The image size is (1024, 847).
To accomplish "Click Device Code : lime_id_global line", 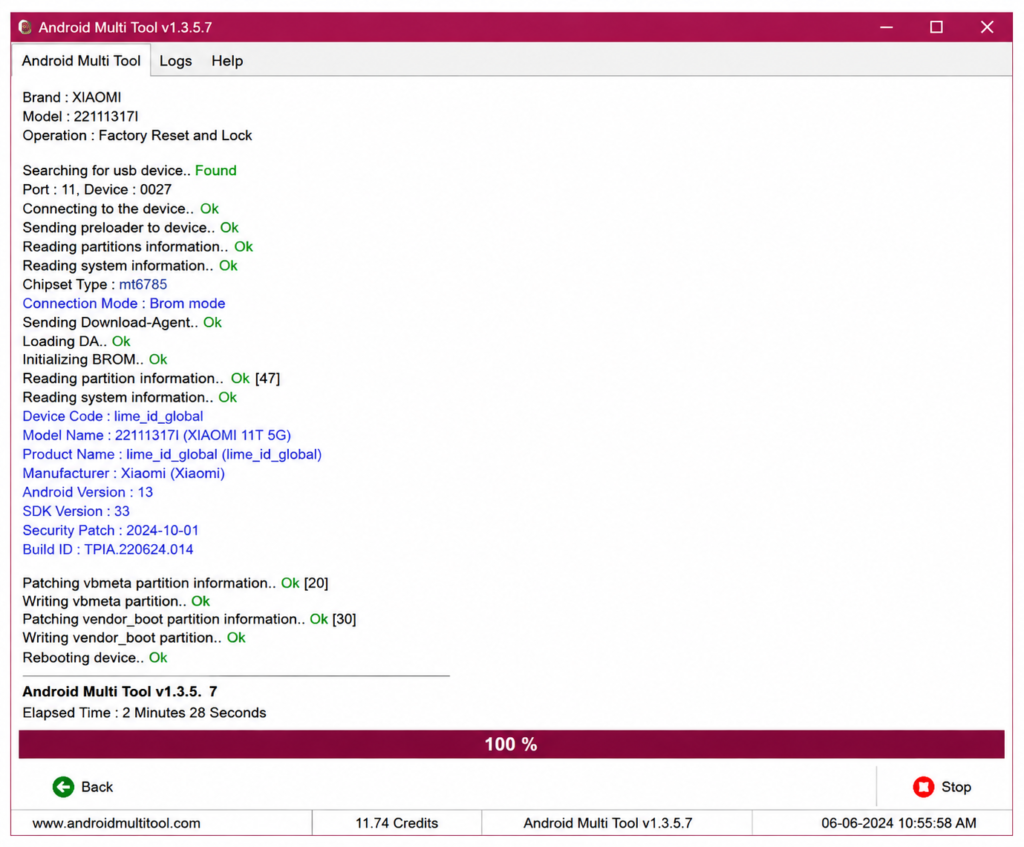I will pyautogui.click(x=112, y=416).
